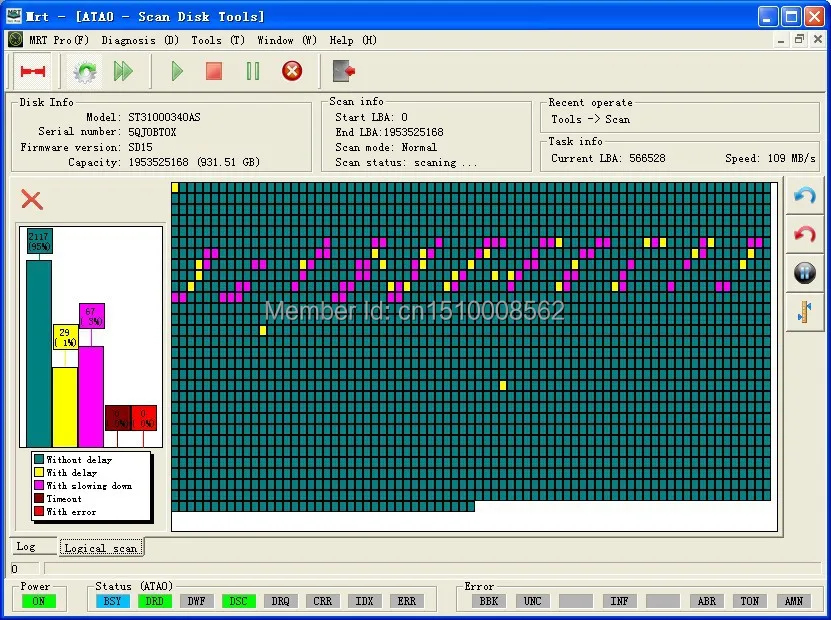Click the capacity value 1953525168 (931.51 GB)
This screenshot has width=831, height=620.
194,162
